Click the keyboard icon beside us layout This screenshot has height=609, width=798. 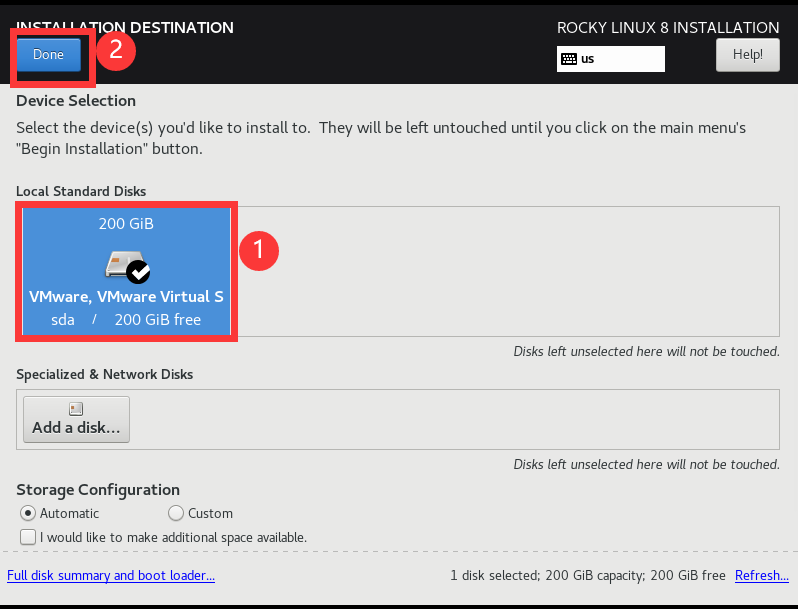pos(568,59)
